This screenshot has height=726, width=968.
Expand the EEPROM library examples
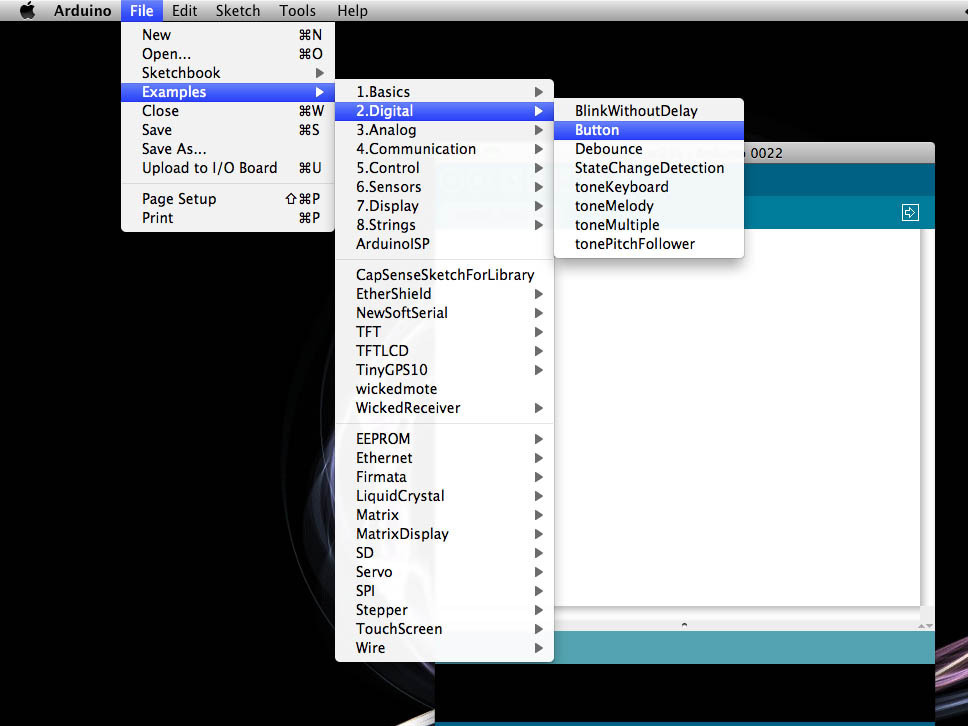pos(444,439)
